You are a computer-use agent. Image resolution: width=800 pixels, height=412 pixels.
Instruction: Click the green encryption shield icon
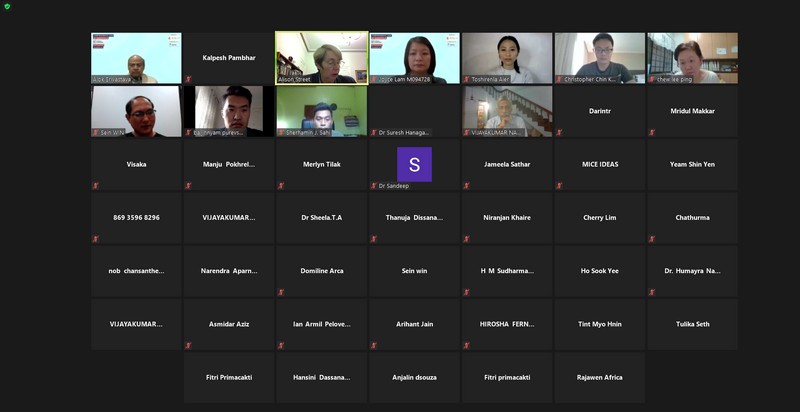pos(7,6)
